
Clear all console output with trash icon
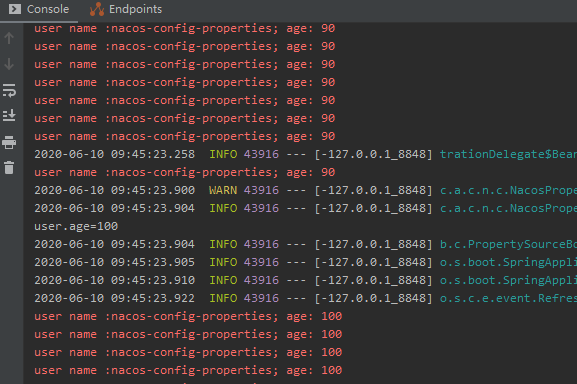pos(9,168)
